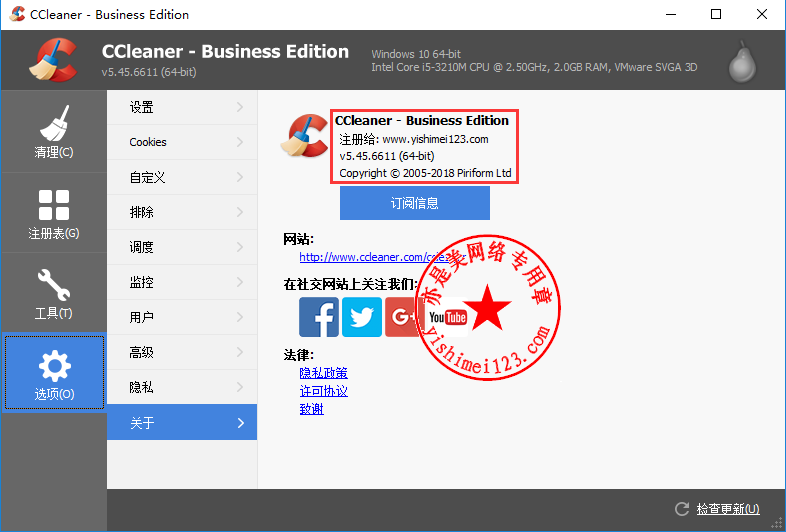Click the chevron next to 调度
This screenshot has width=786, height=532.
[x=240, y=247]
